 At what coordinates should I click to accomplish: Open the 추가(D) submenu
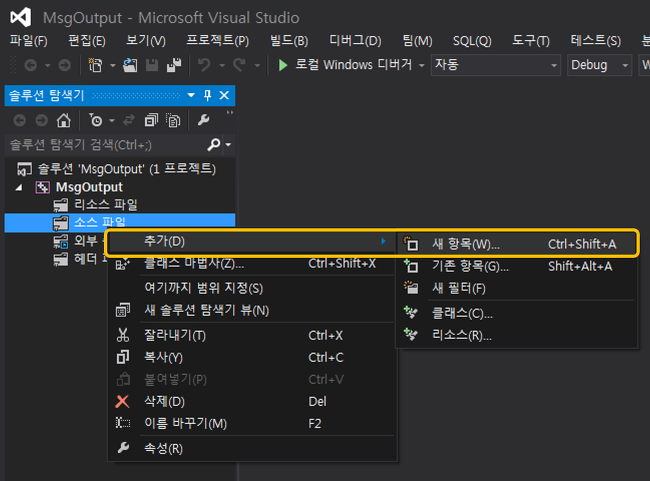click(250, 241)
